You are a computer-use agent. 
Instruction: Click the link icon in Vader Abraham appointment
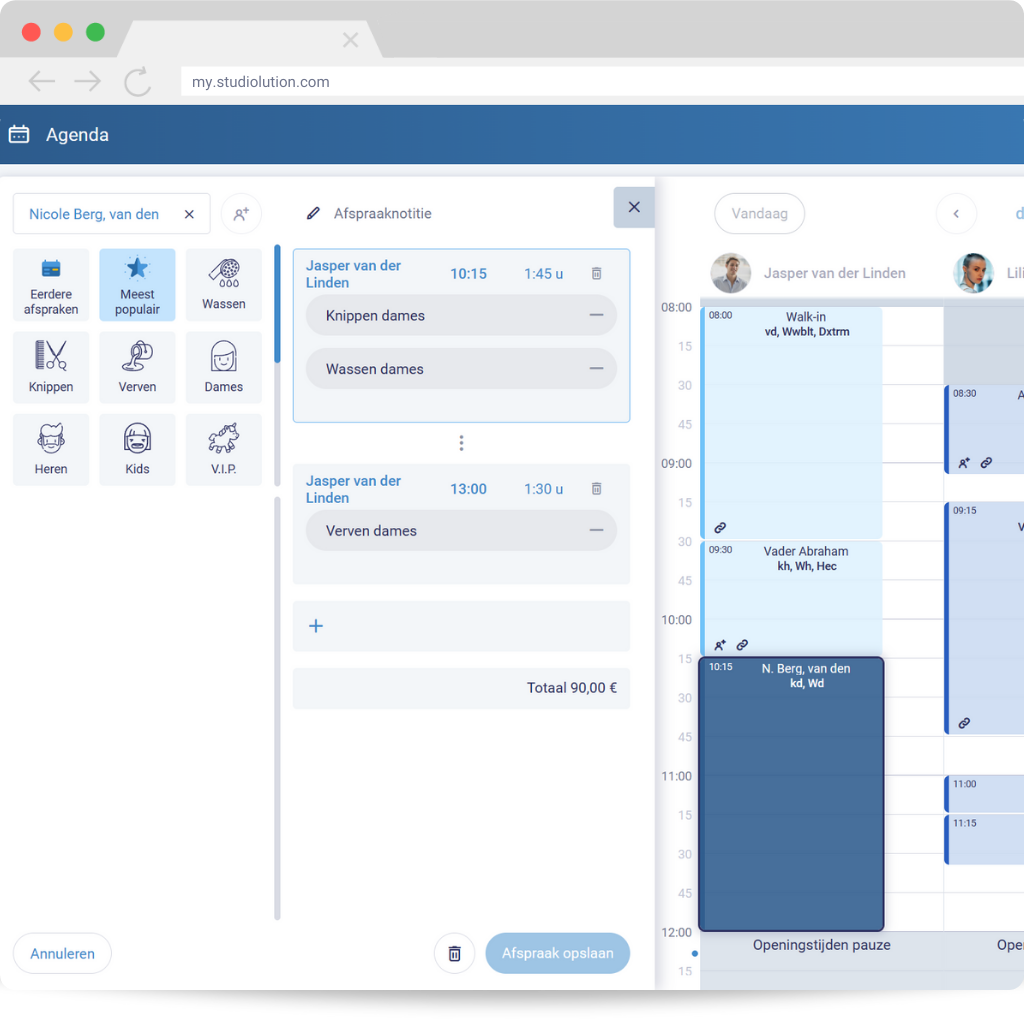click(742, 645)
